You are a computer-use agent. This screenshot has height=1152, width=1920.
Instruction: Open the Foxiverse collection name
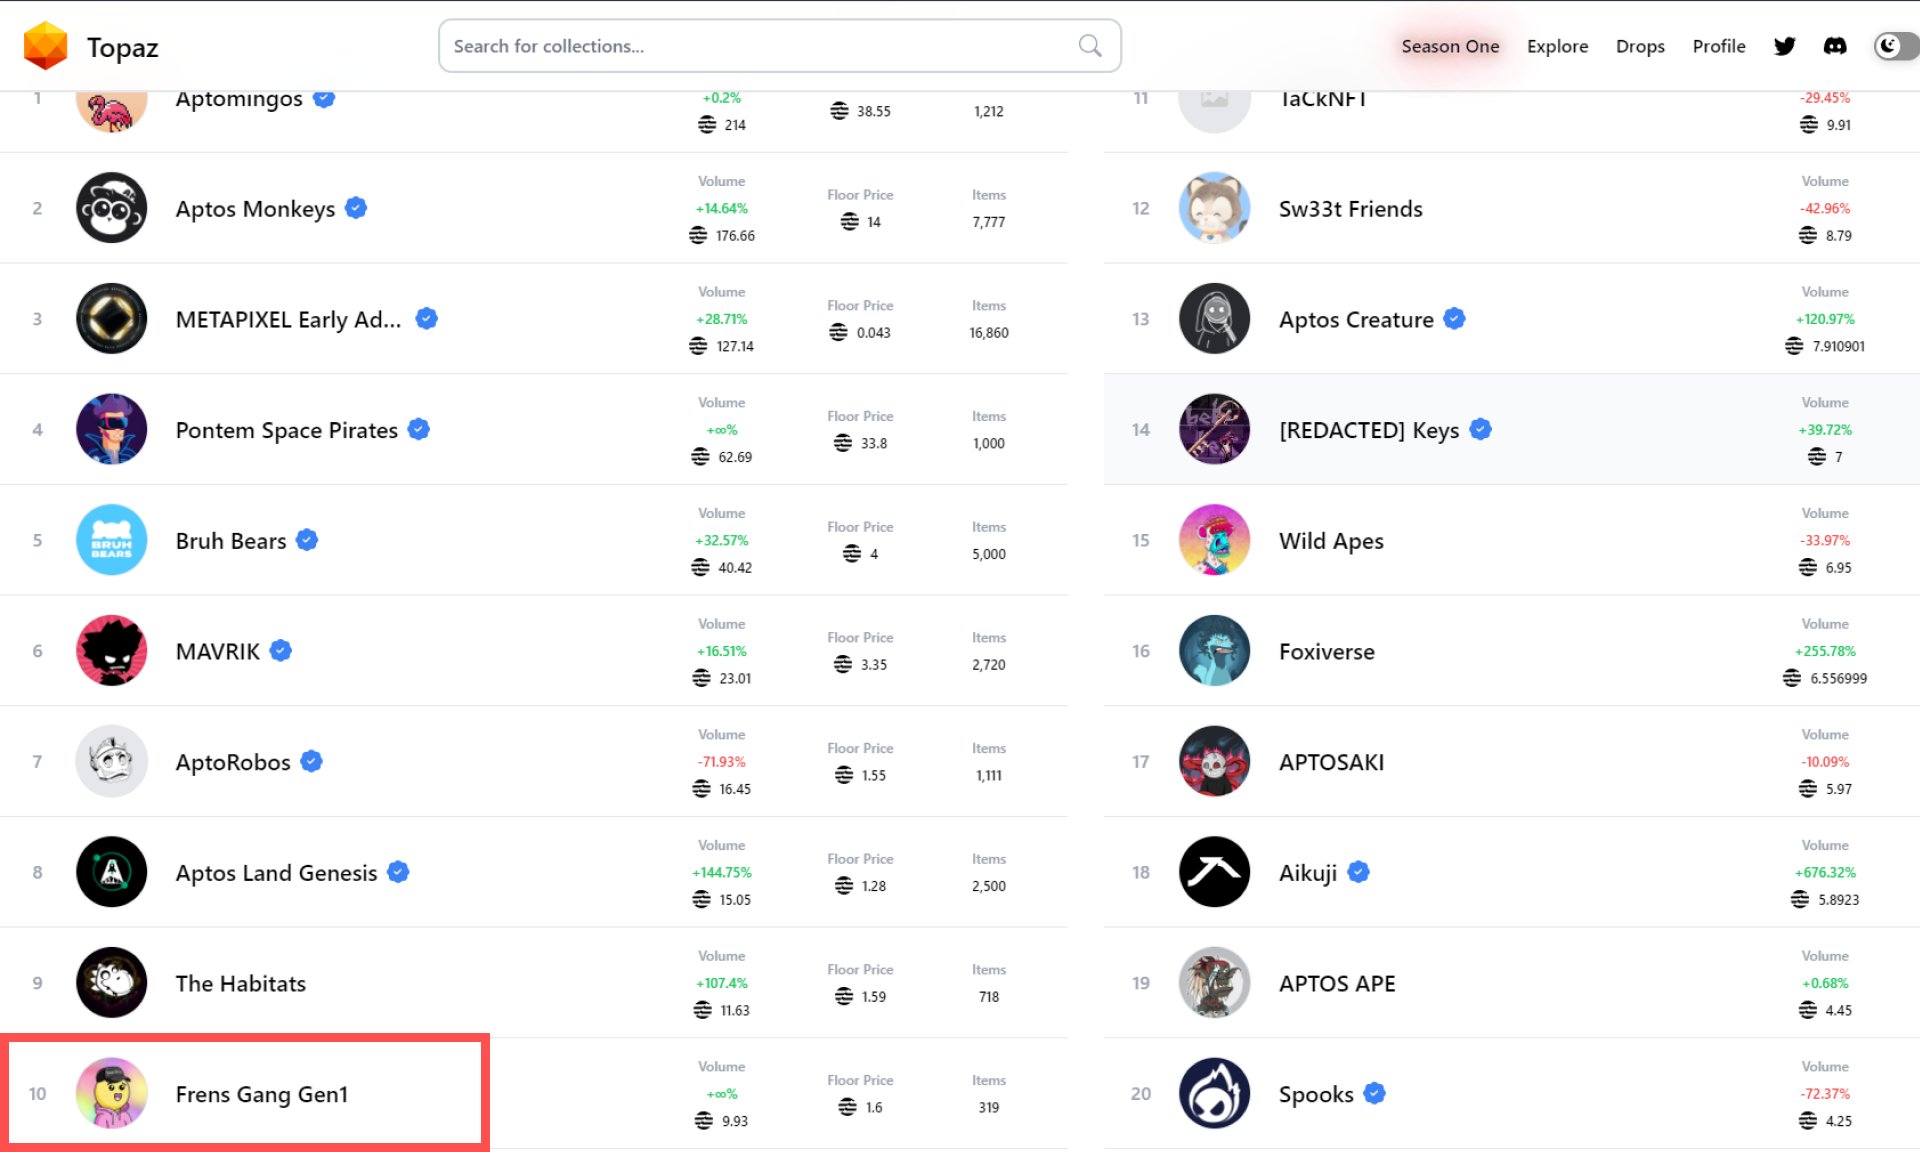1327,652
